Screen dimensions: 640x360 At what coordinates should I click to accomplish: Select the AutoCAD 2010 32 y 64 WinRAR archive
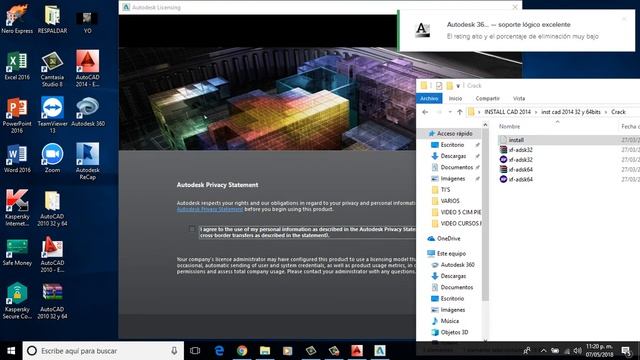tap(52, 301)
